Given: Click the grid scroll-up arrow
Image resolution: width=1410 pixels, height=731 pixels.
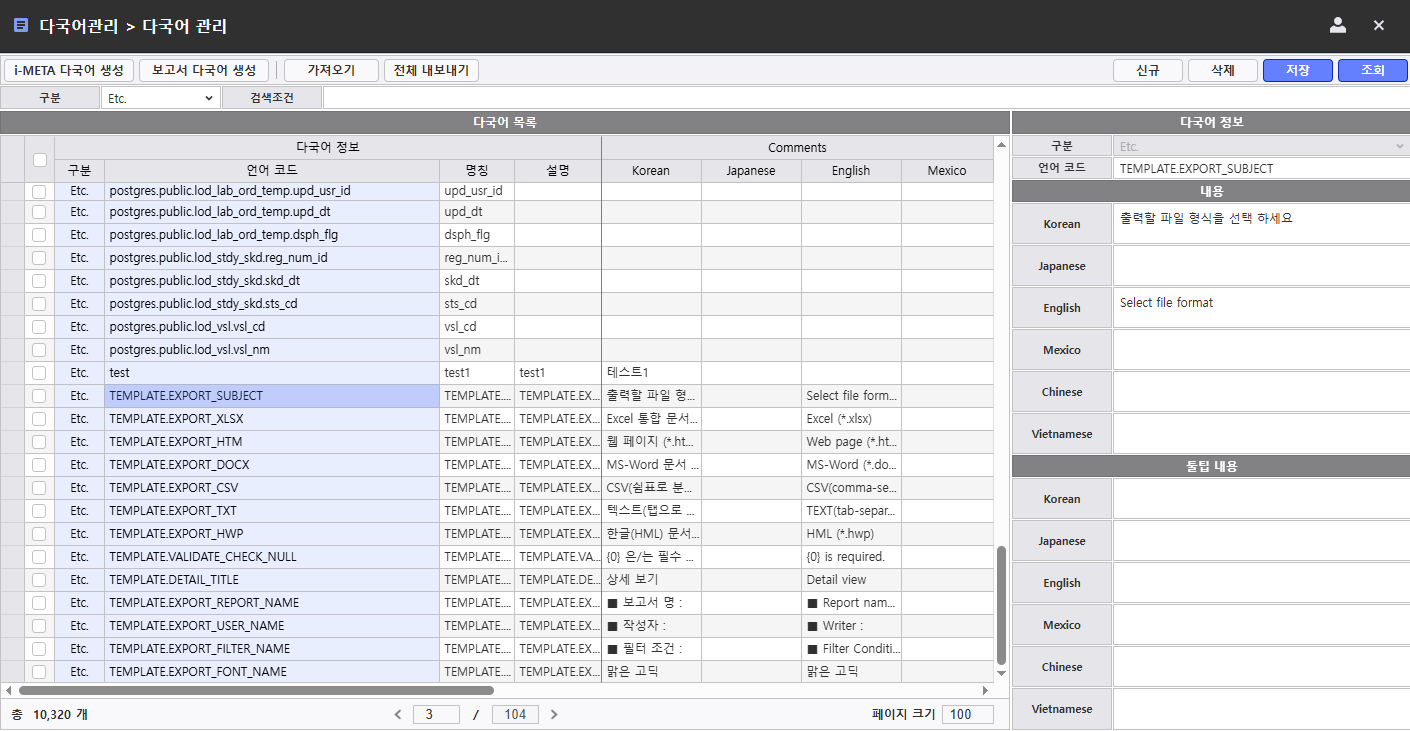Looking at the screenshot, I should [x=1002, y=145].
